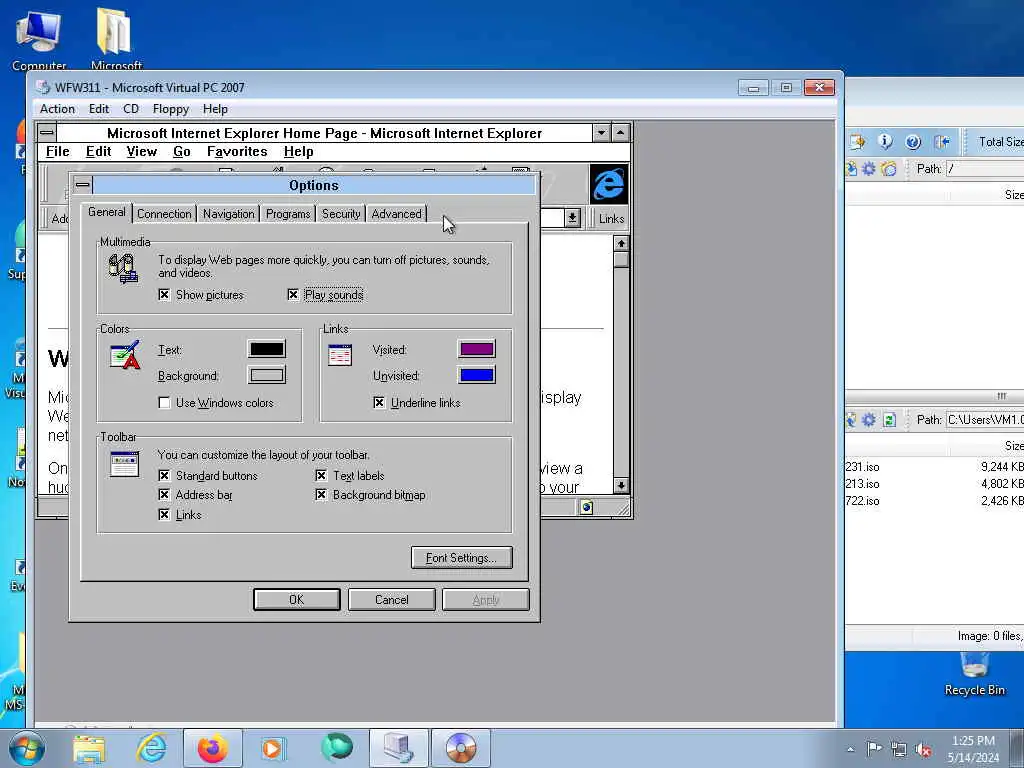Select the Computer desktop icon
Screen dimensions: 1024x768
[39, 38]
